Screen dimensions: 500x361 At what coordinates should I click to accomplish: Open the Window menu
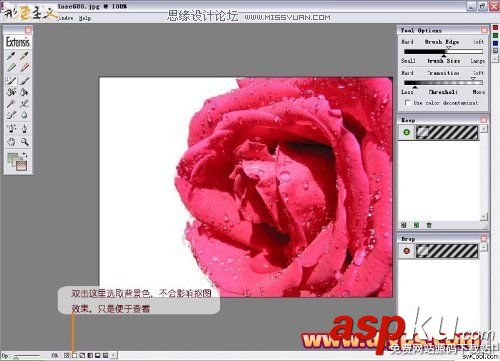click(66, 18)
